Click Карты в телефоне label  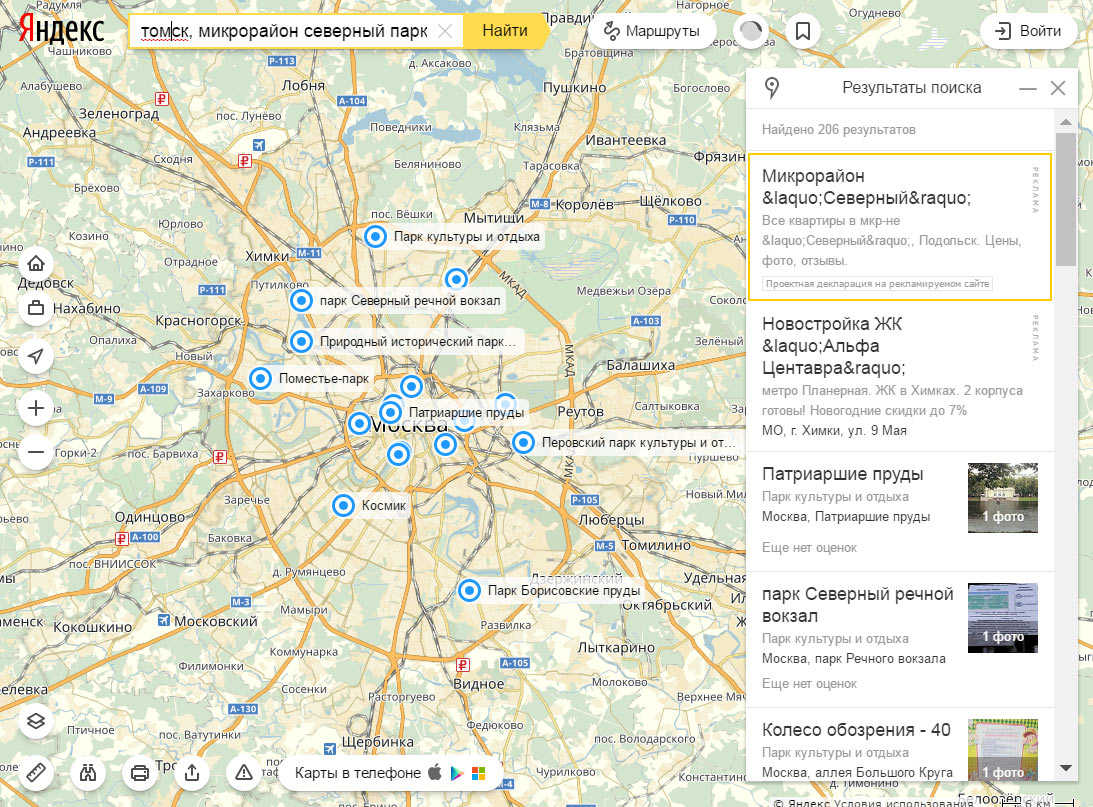[358, 773]
